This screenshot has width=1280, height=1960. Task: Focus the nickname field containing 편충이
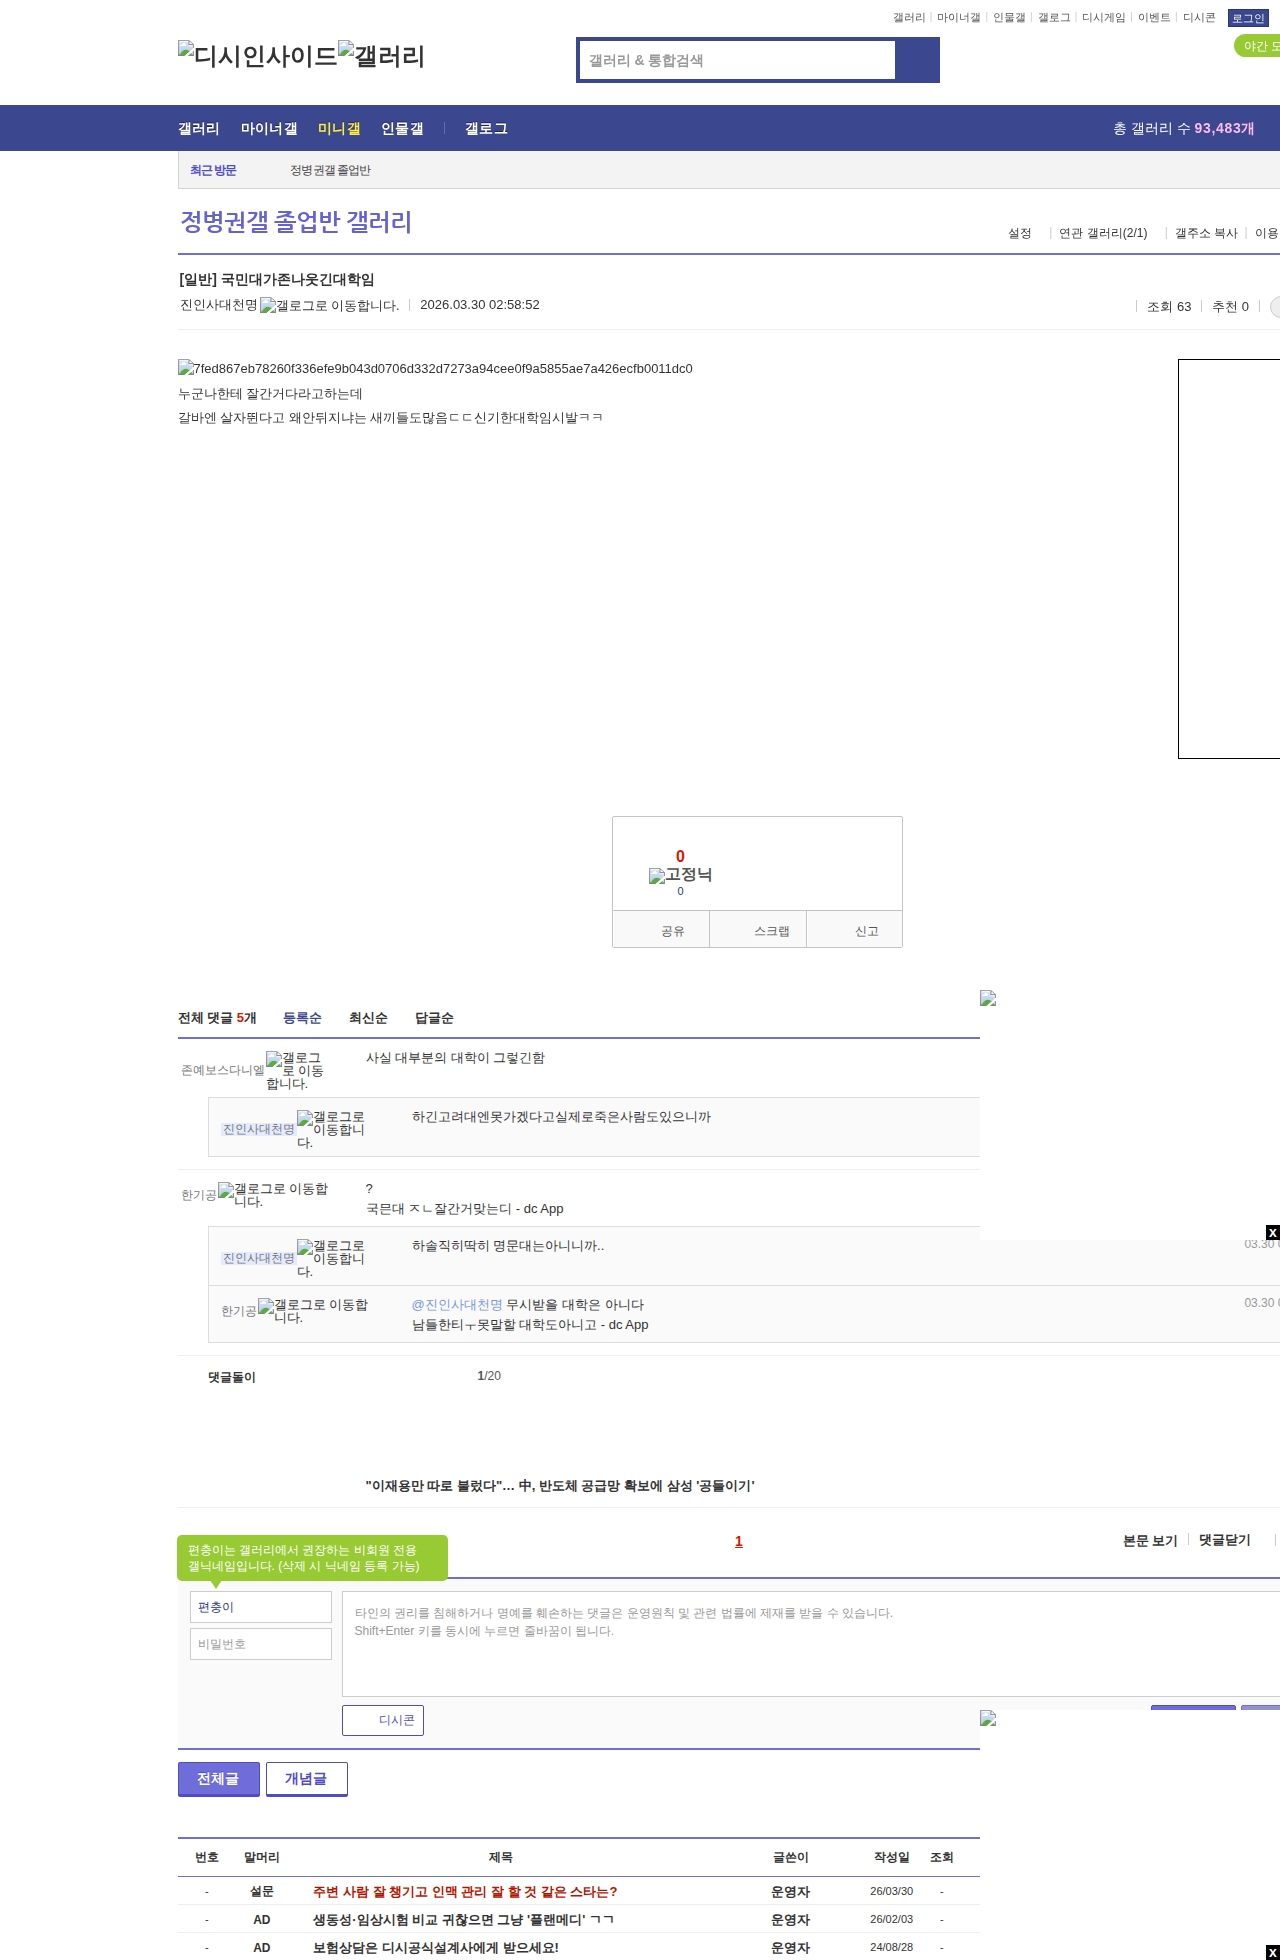click(261, 1607)
